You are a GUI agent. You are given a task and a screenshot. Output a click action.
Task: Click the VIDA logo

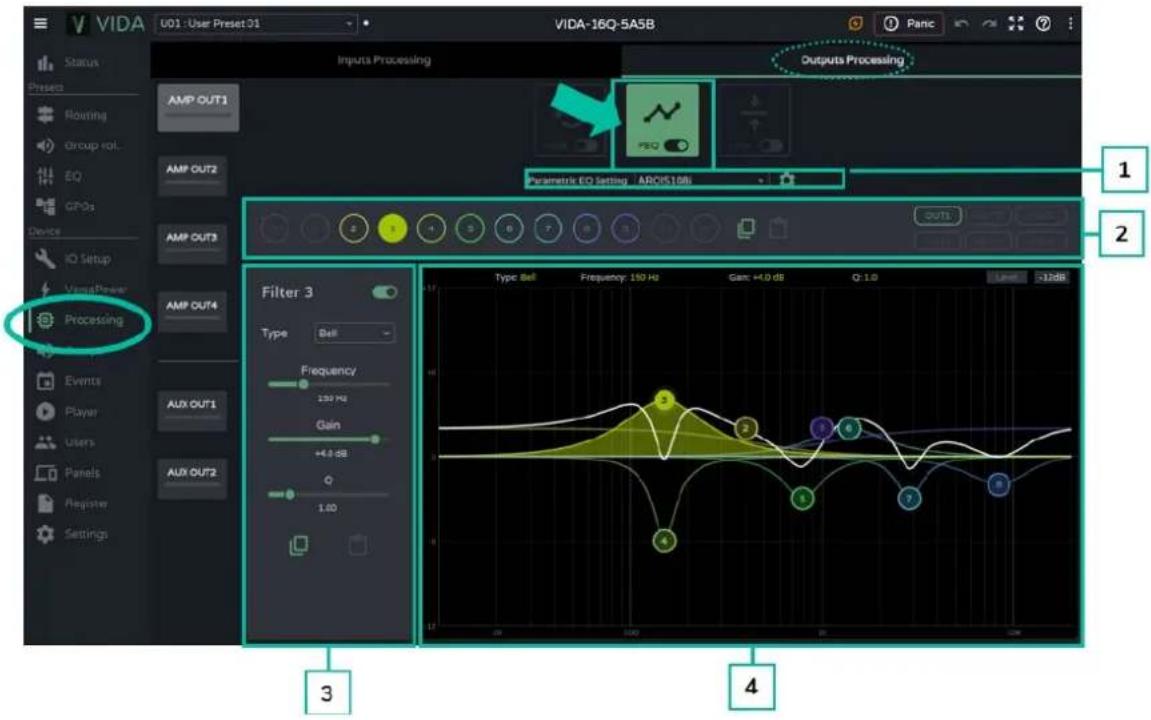(x=107, y=23)
